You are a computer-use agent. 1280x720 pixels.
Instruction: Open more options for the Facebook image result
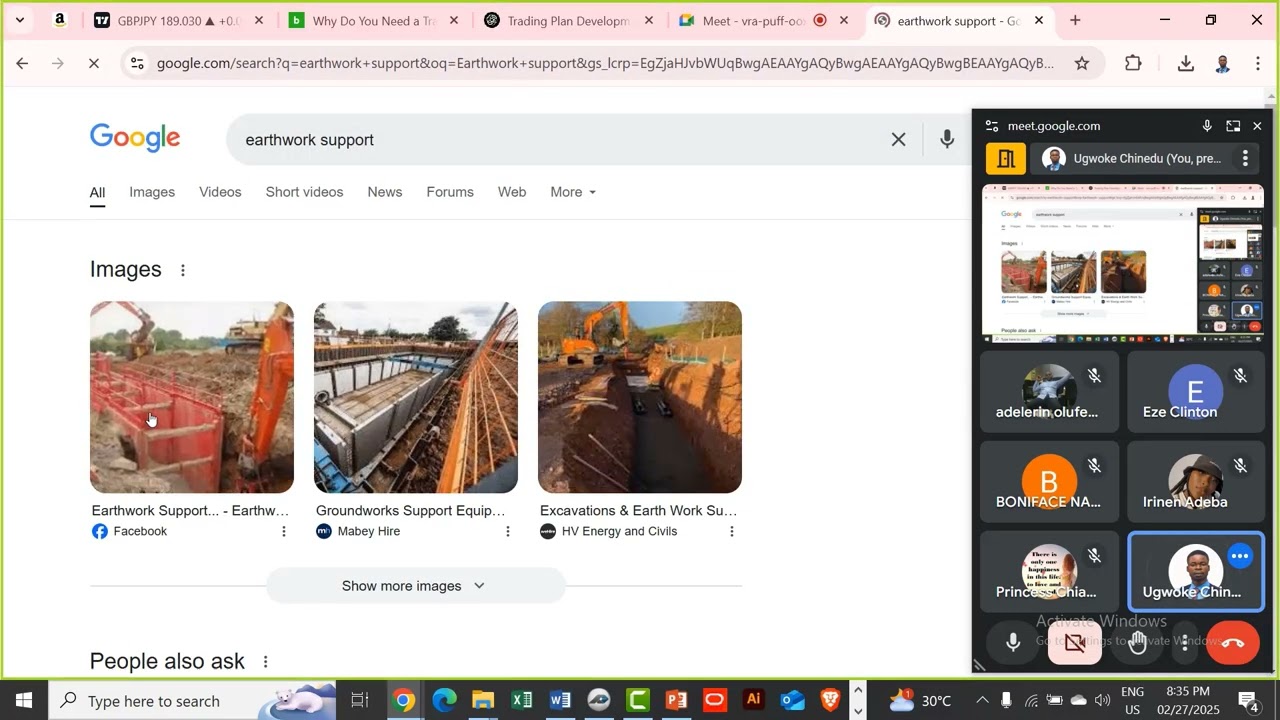283,532
